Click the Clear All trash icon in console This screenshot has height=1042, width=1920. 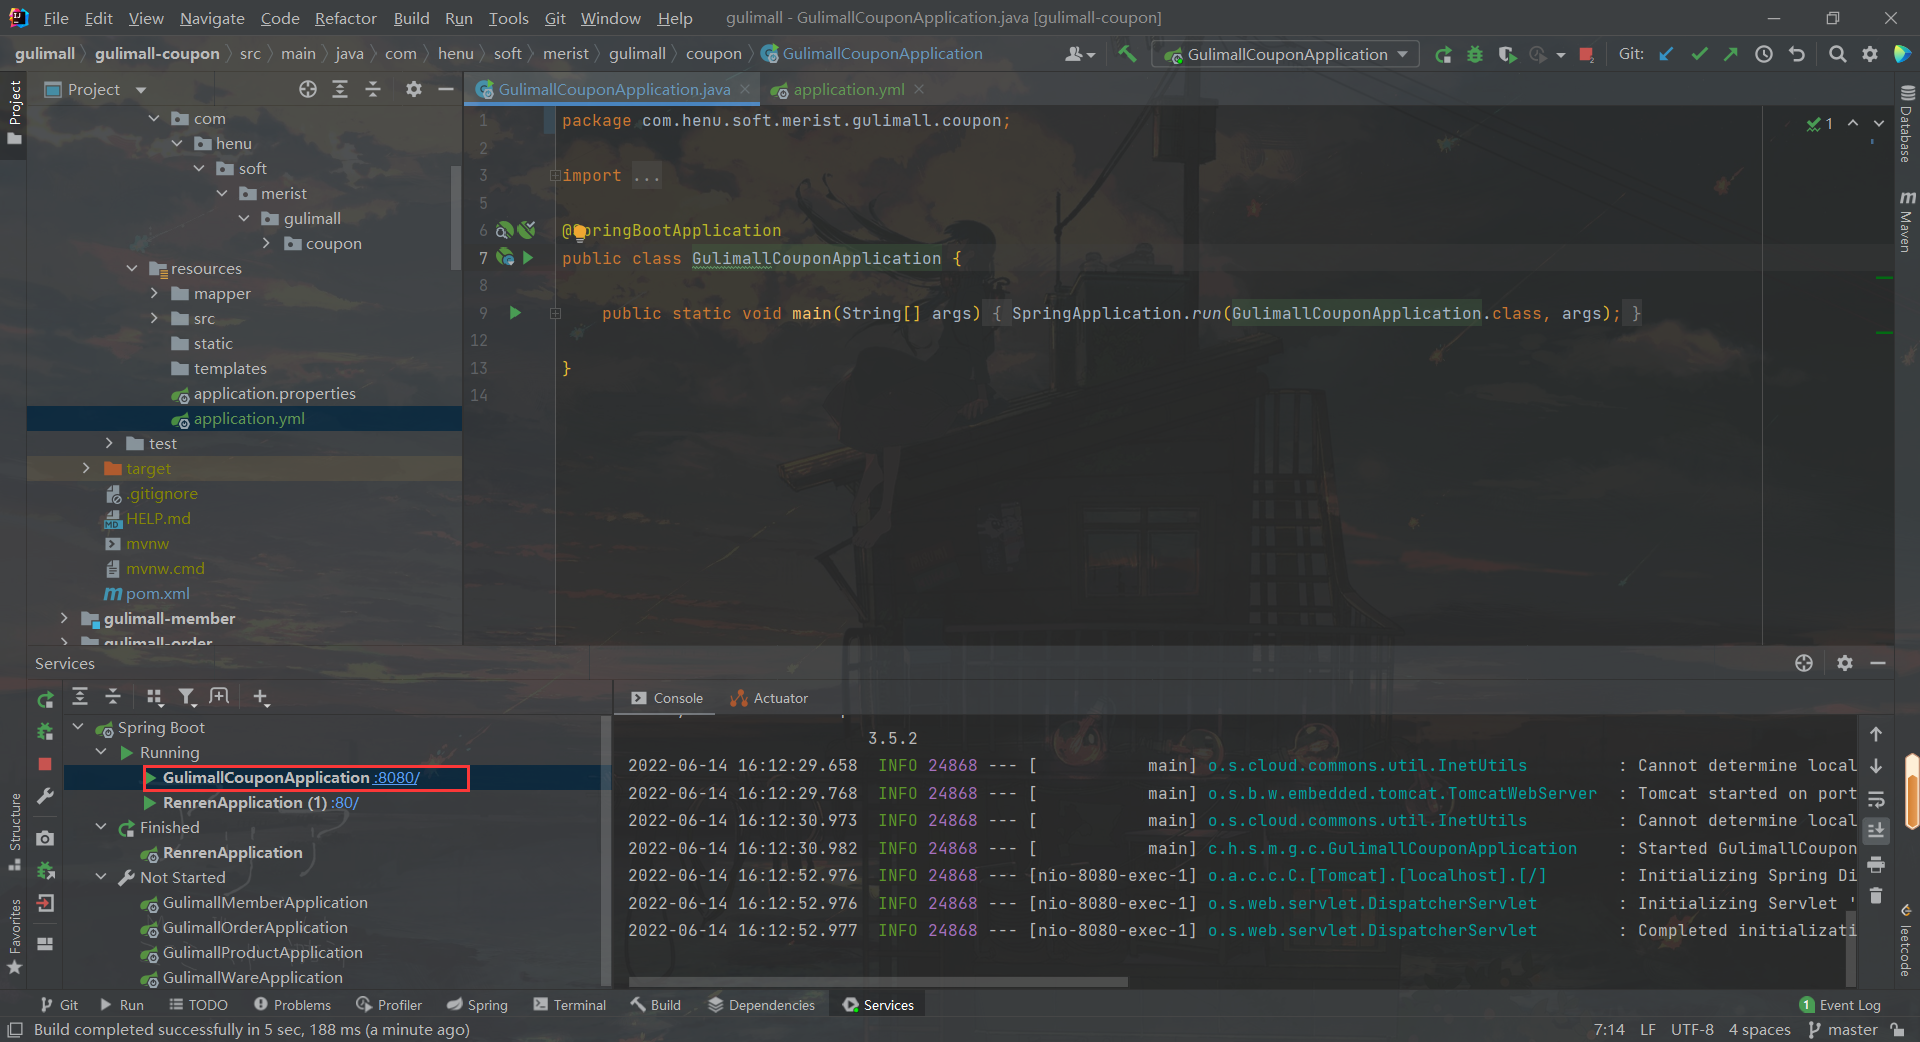tap(1876, 896)
